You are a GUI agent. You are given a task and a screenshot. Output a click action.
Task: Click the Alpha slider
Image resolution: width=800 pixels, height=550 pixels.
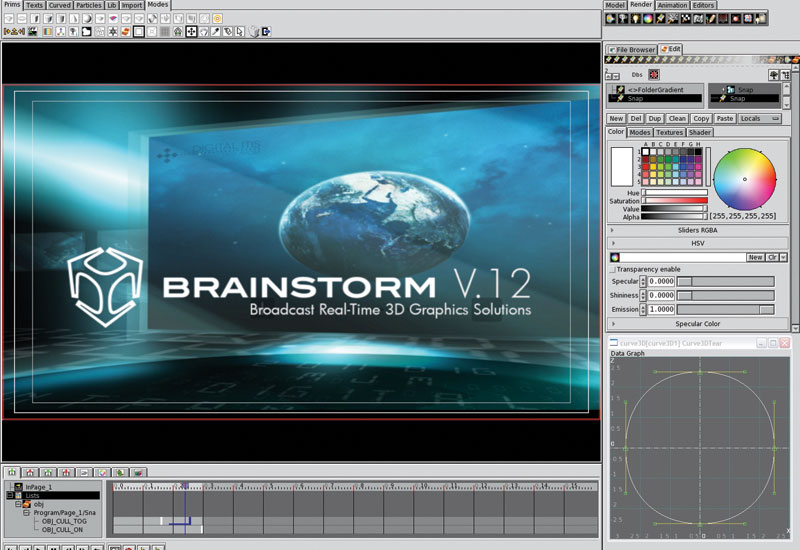(674, 217)
